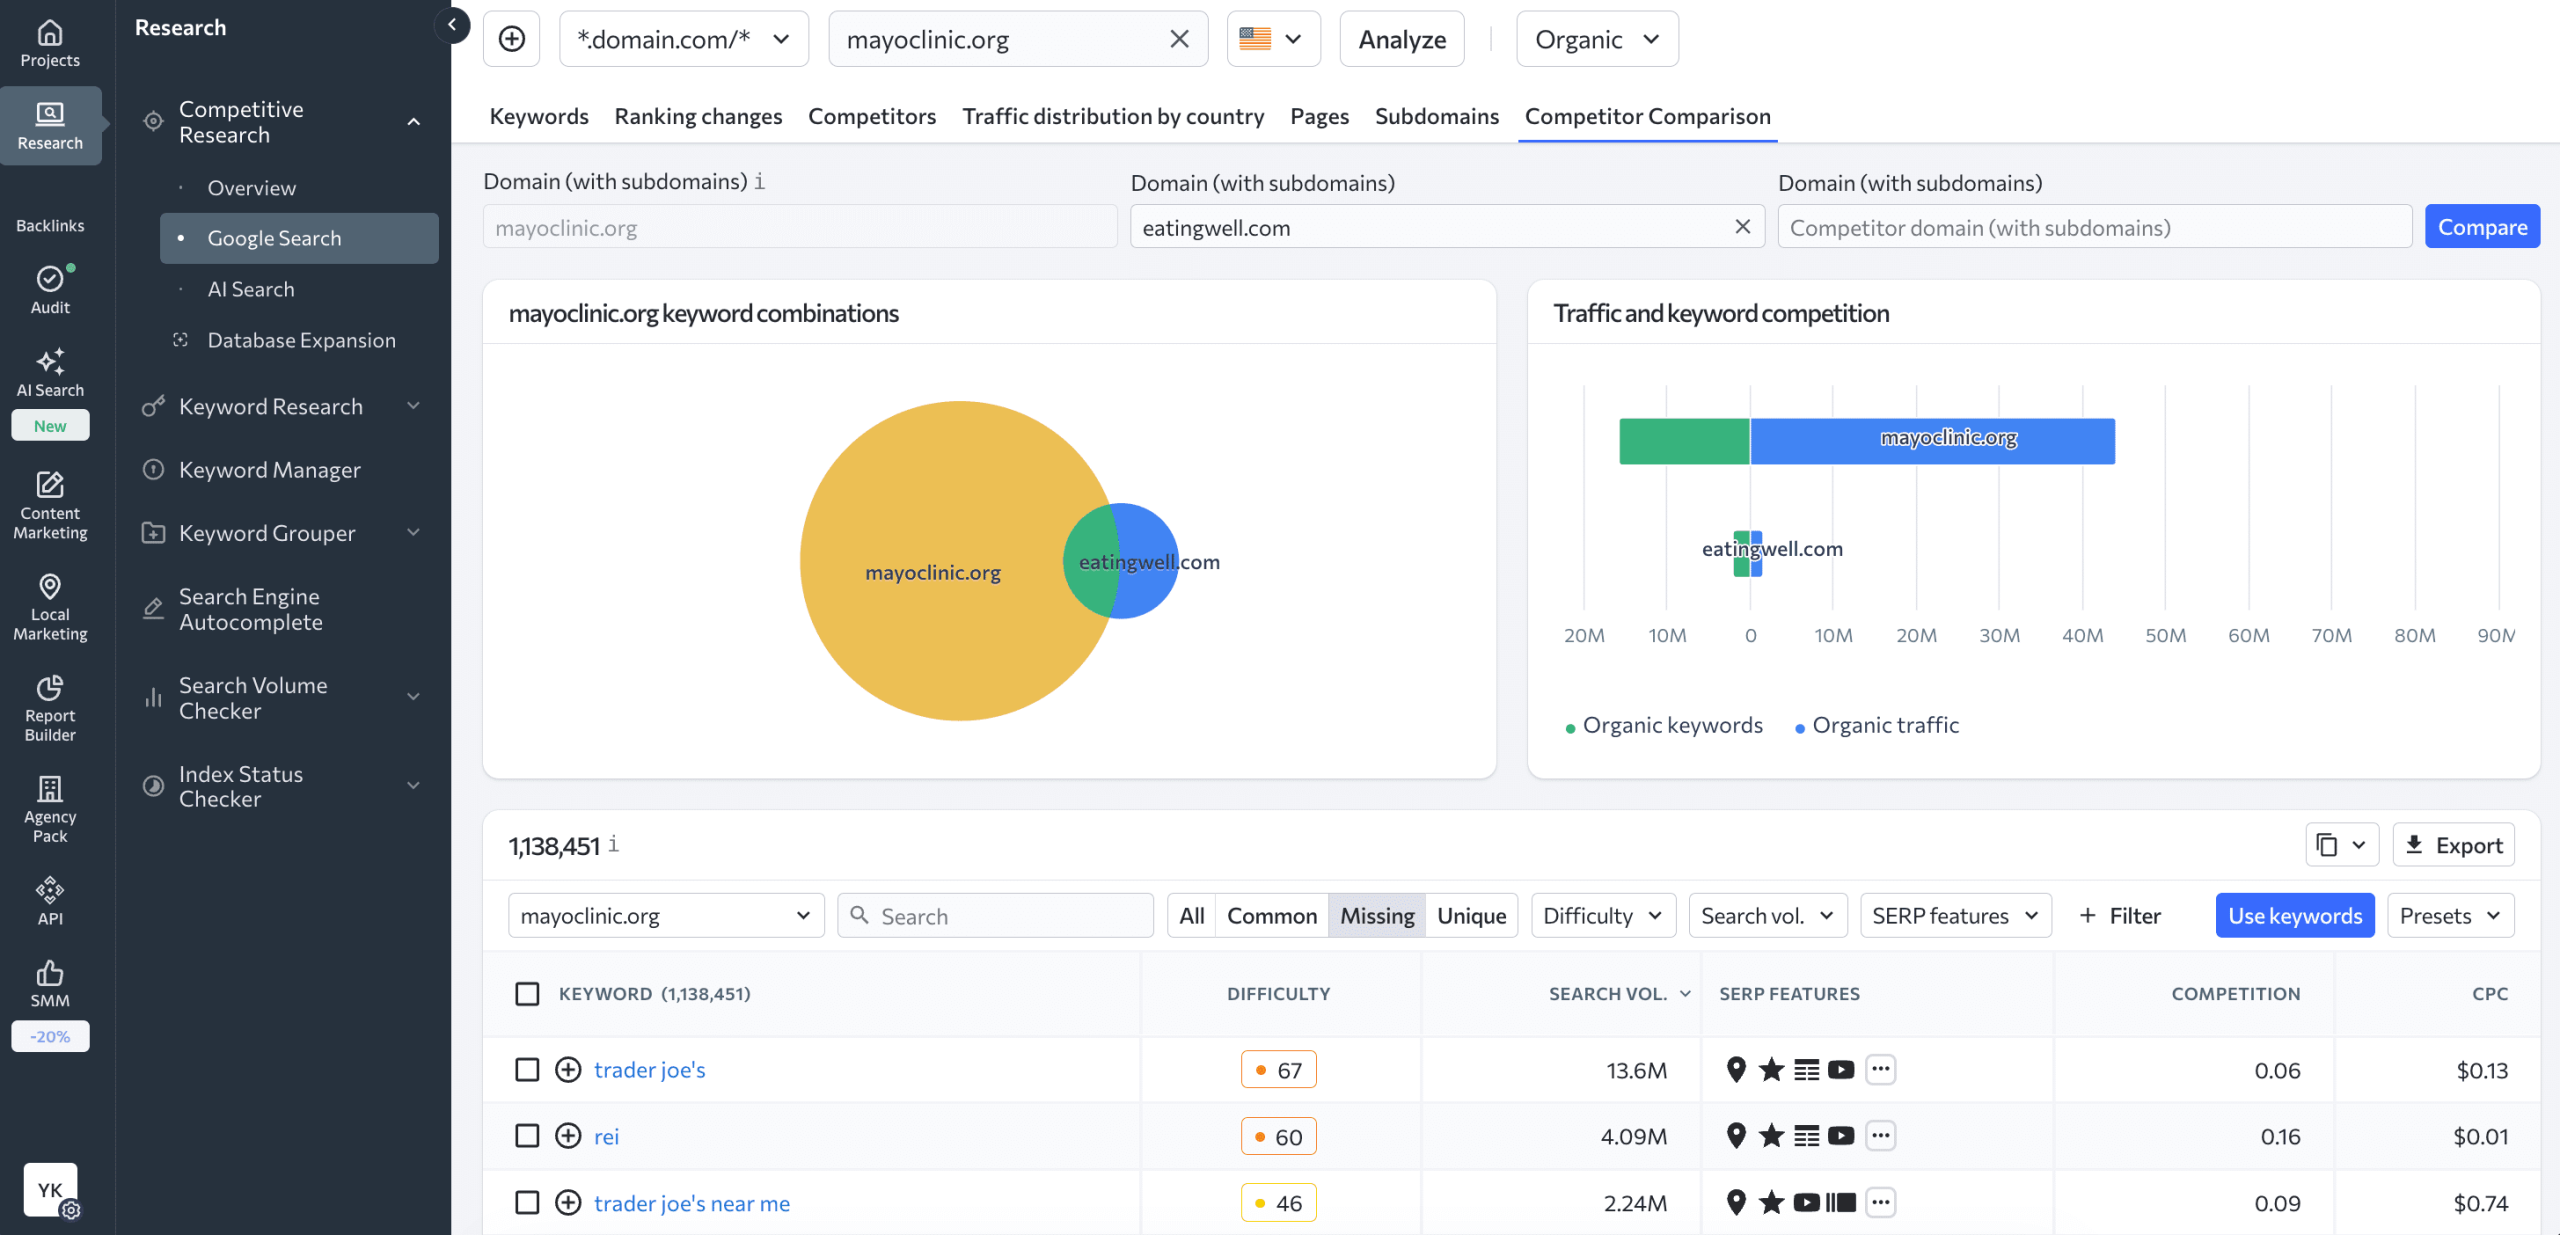Open the SERP features filter dropdown
This screenshot has height=1235, width=2560.
[1954, 915]
